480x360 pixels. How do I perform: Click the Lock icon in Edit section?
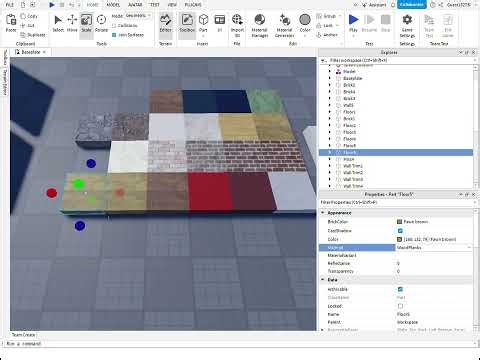(319, 25)
